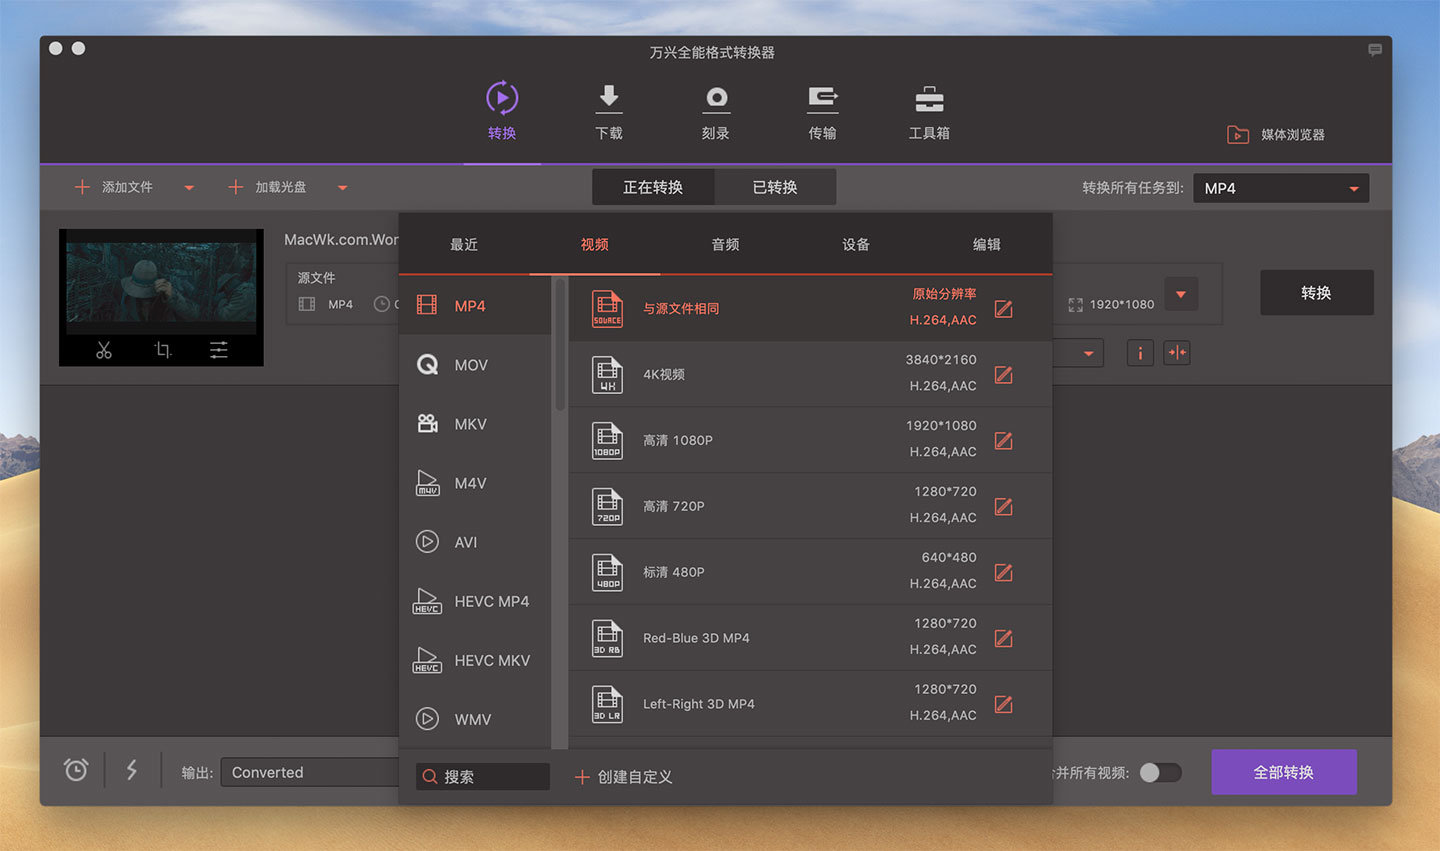The width and height of the screenshot is (1440, 851).
Task: Click the edit icon for 4K视频 preset
Action: (1004, 375)
